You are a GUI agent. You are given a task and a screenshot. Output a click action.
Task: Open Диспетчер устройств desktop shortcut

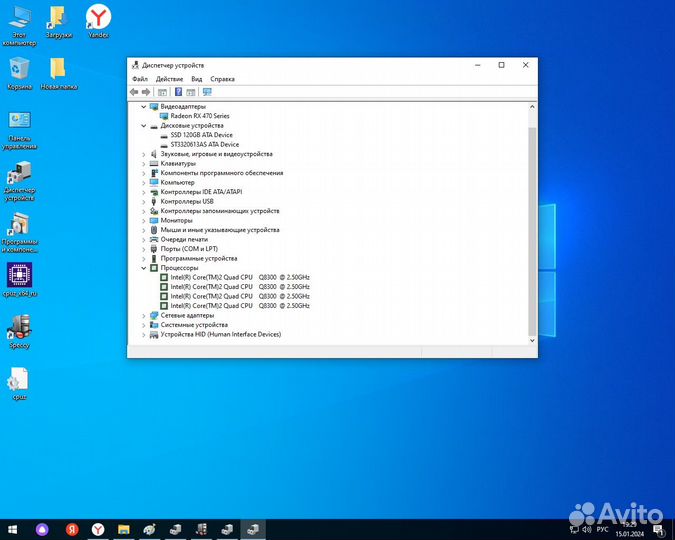point(19,181)
